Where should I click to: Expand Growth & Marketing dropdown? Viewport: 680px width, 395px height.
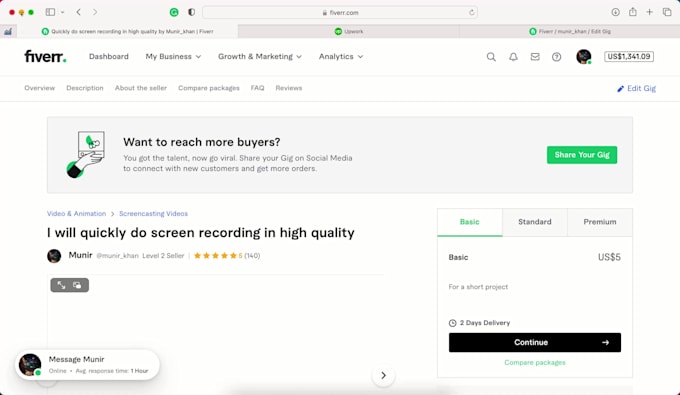pos(260,56)
